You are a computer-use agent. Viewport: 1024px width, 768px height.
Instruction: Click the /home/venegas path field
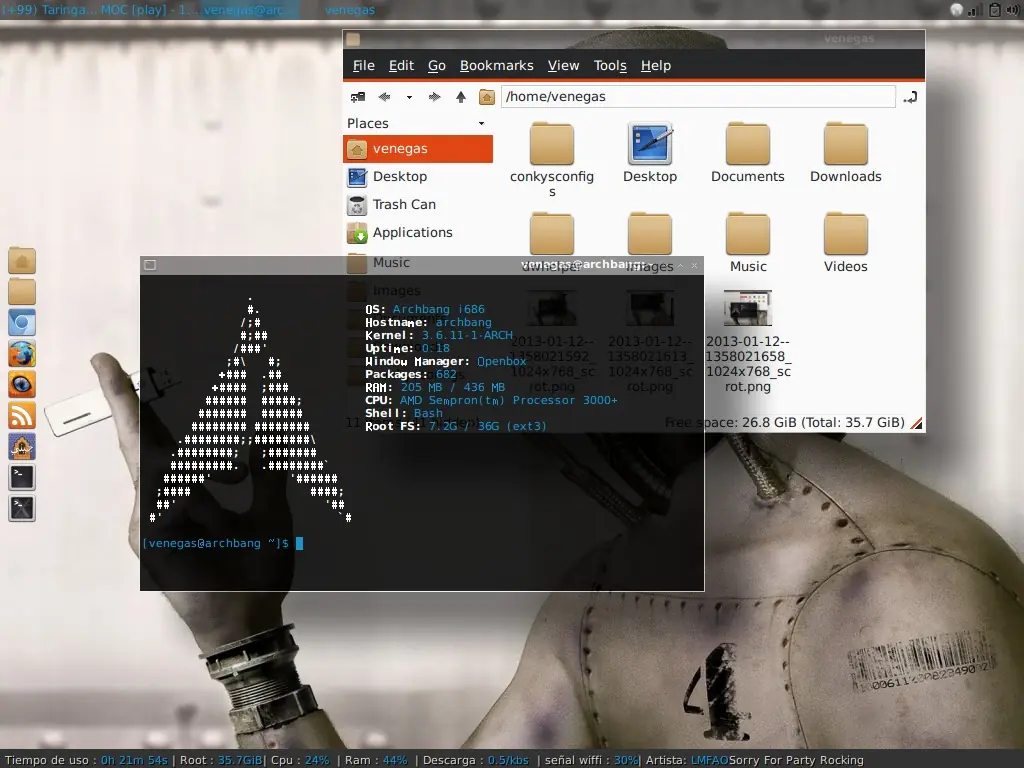point(698,97)
